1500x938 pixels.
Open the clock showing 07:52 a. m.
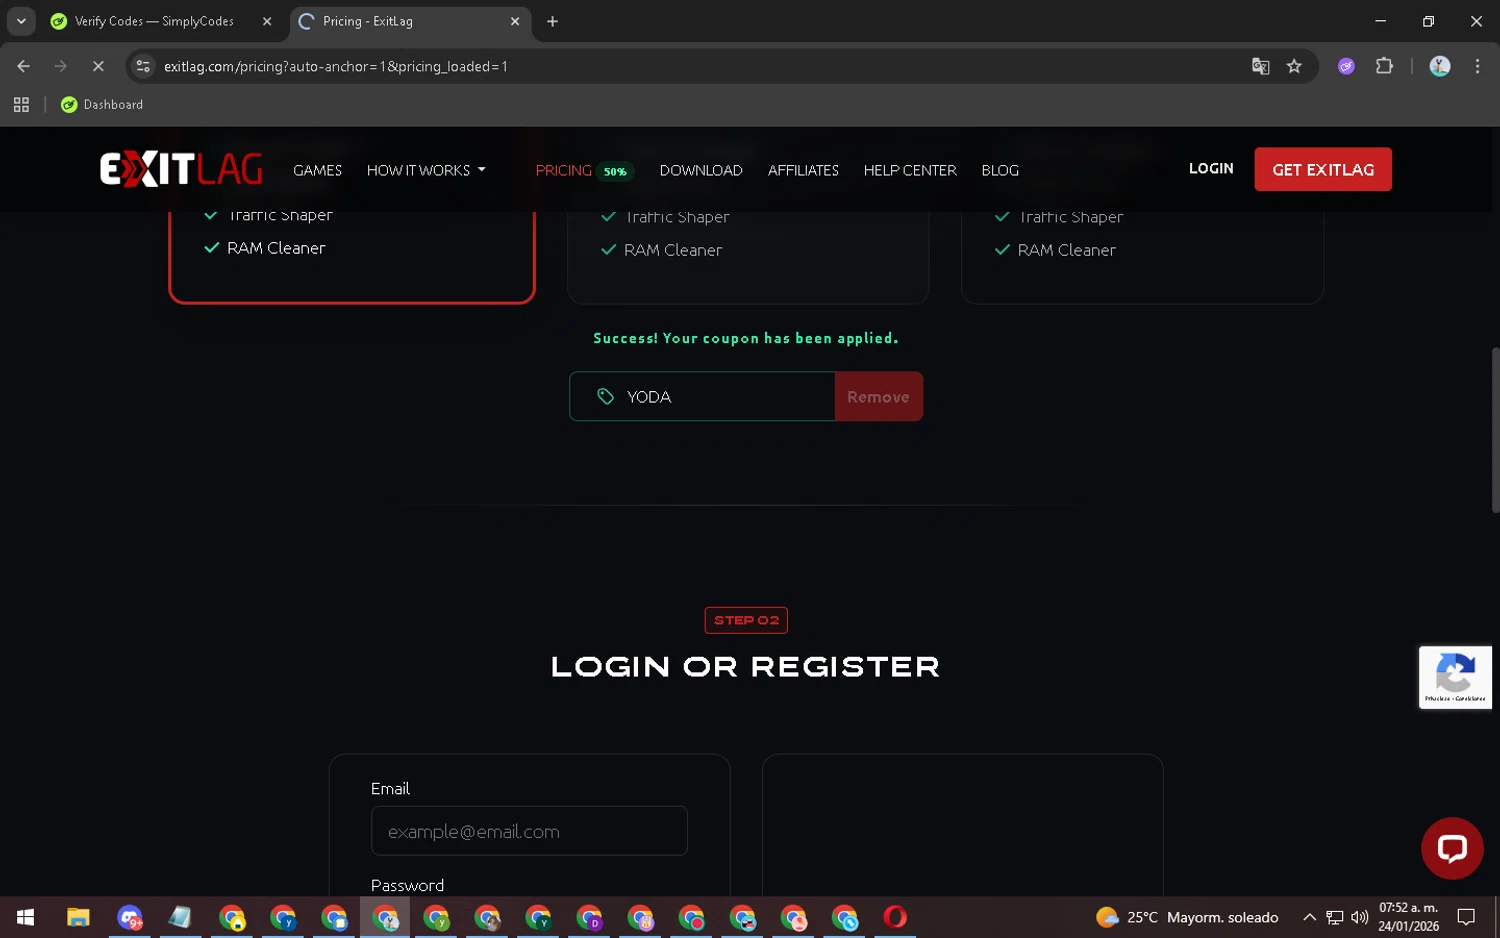point(1408,917)
